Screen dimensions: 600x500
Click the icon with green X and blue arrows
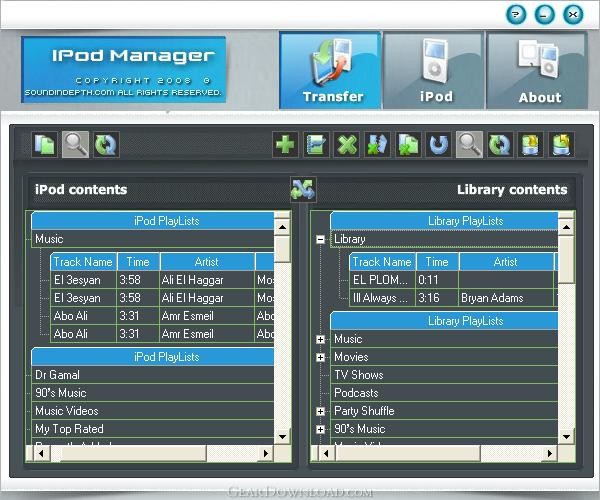tap(377, 145)
